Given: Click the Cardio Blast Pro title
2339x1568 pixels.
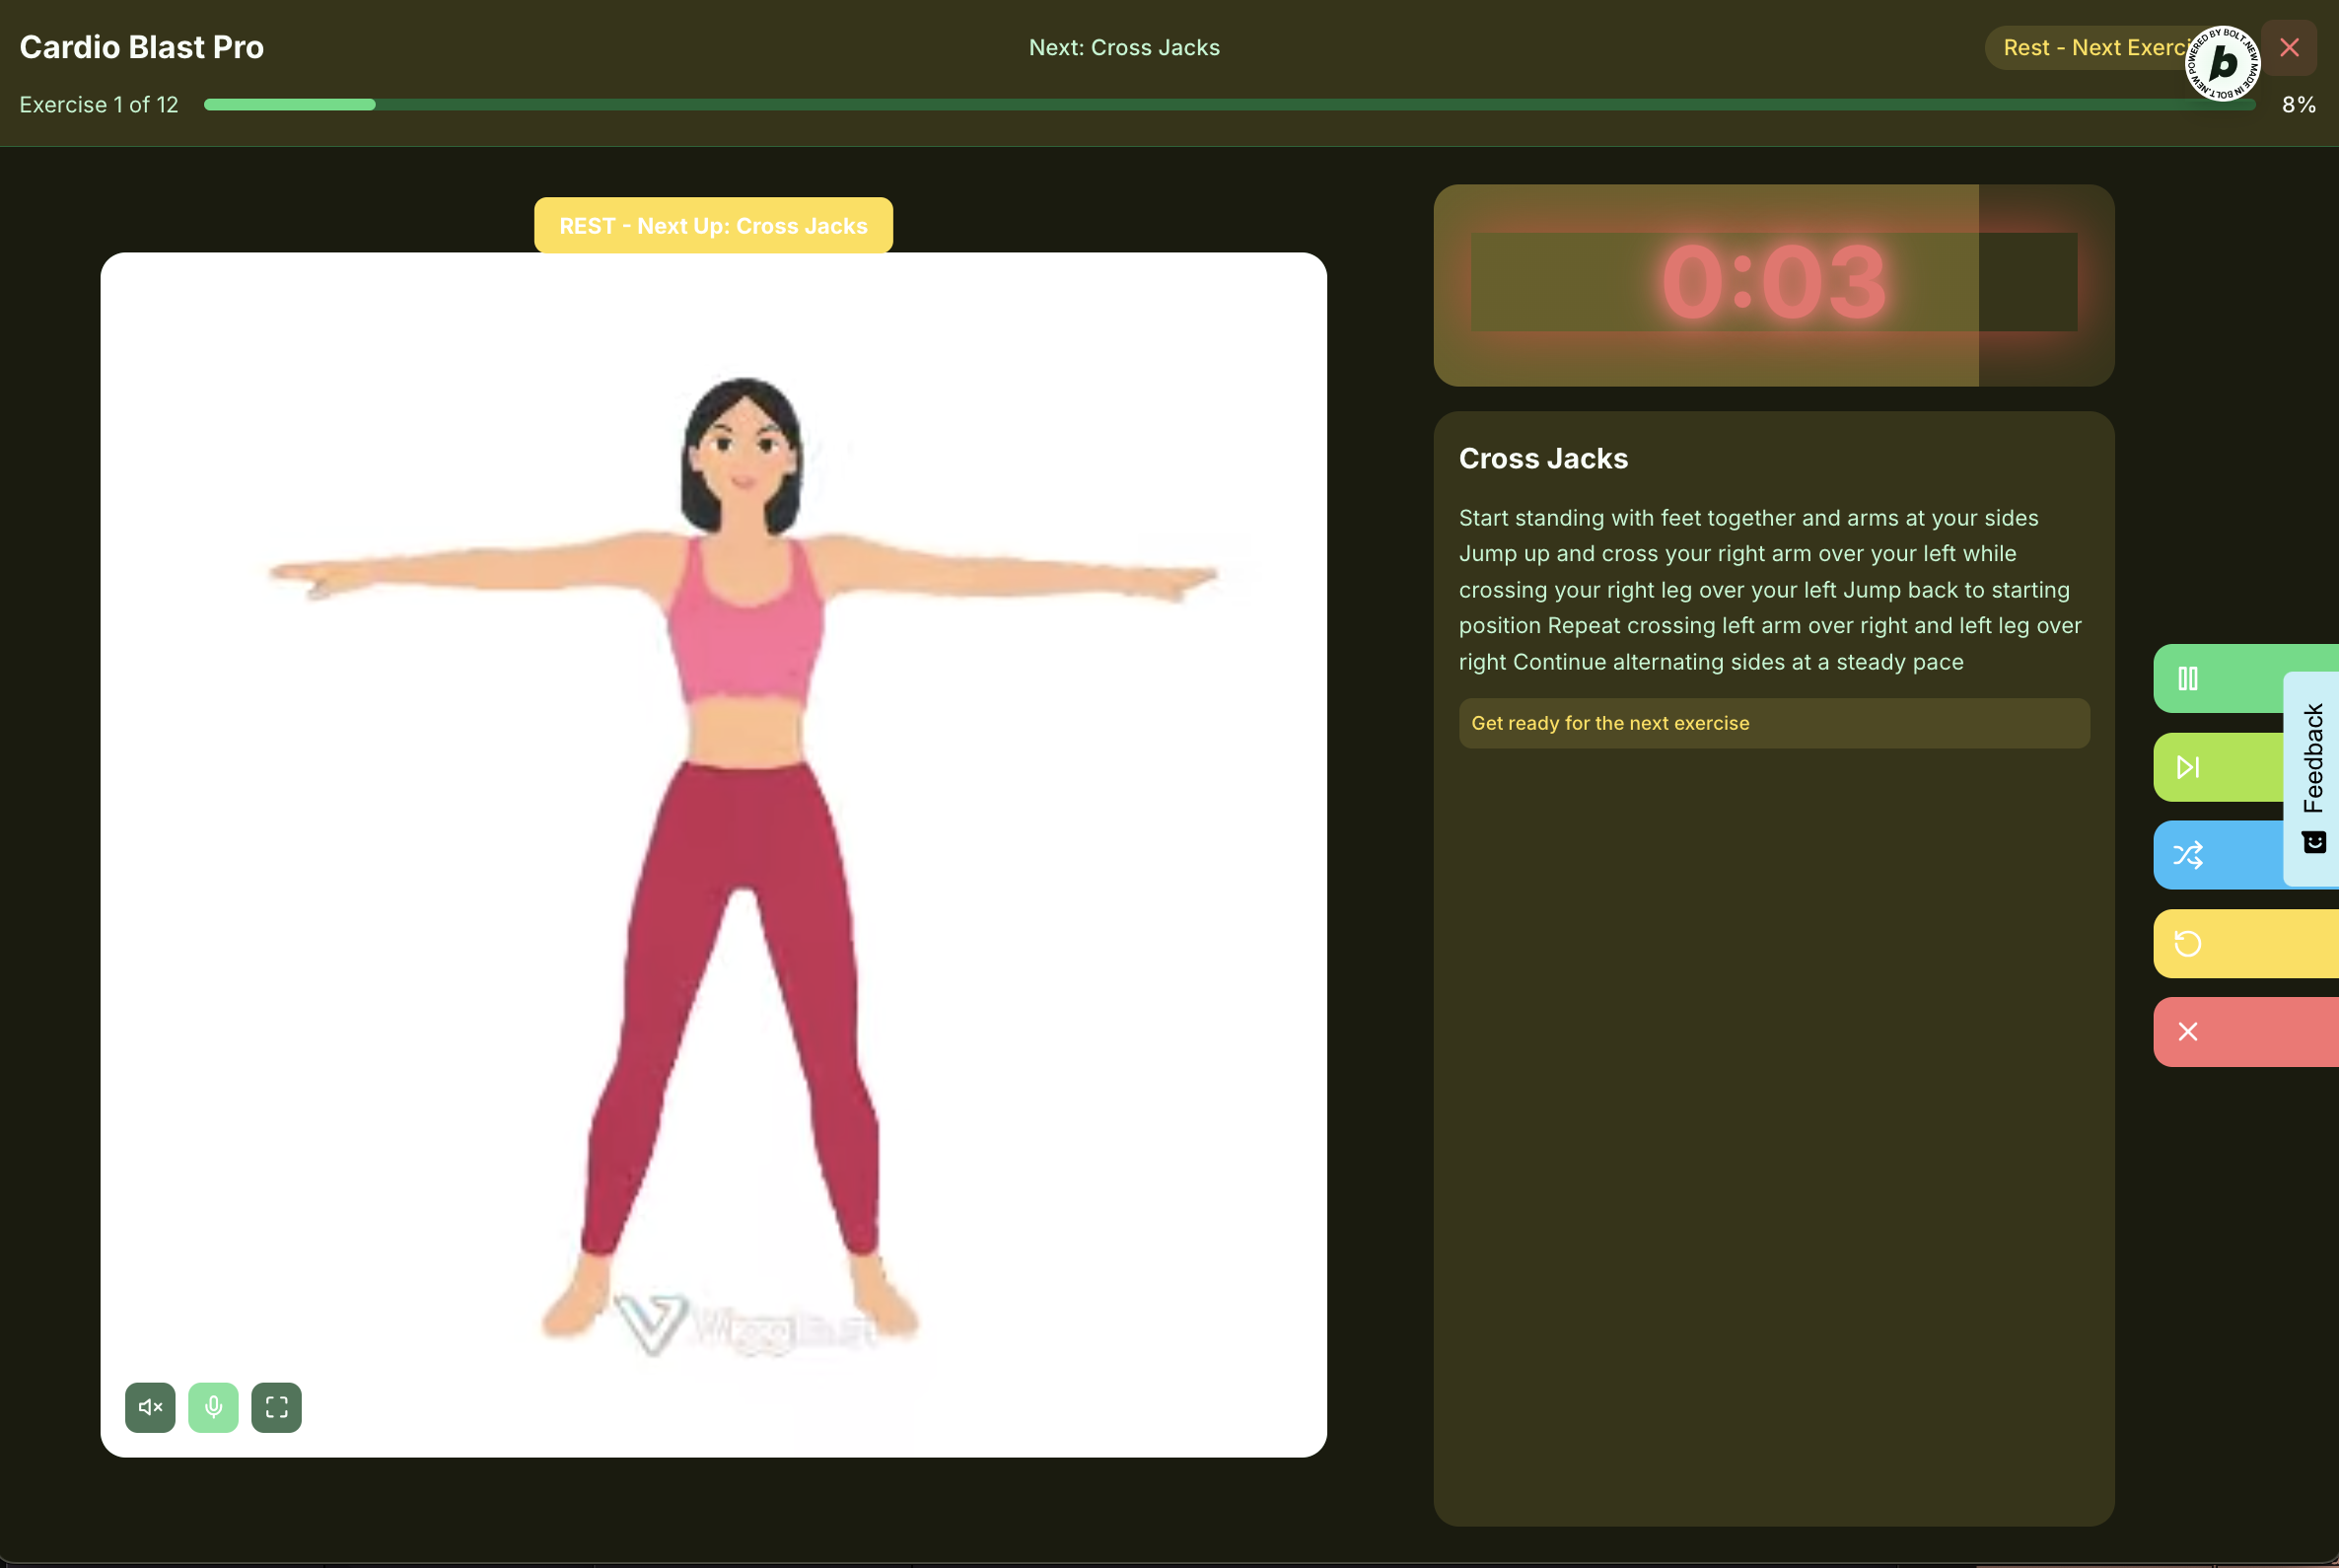Looking at the screenshot, I should tap(142, 47).
